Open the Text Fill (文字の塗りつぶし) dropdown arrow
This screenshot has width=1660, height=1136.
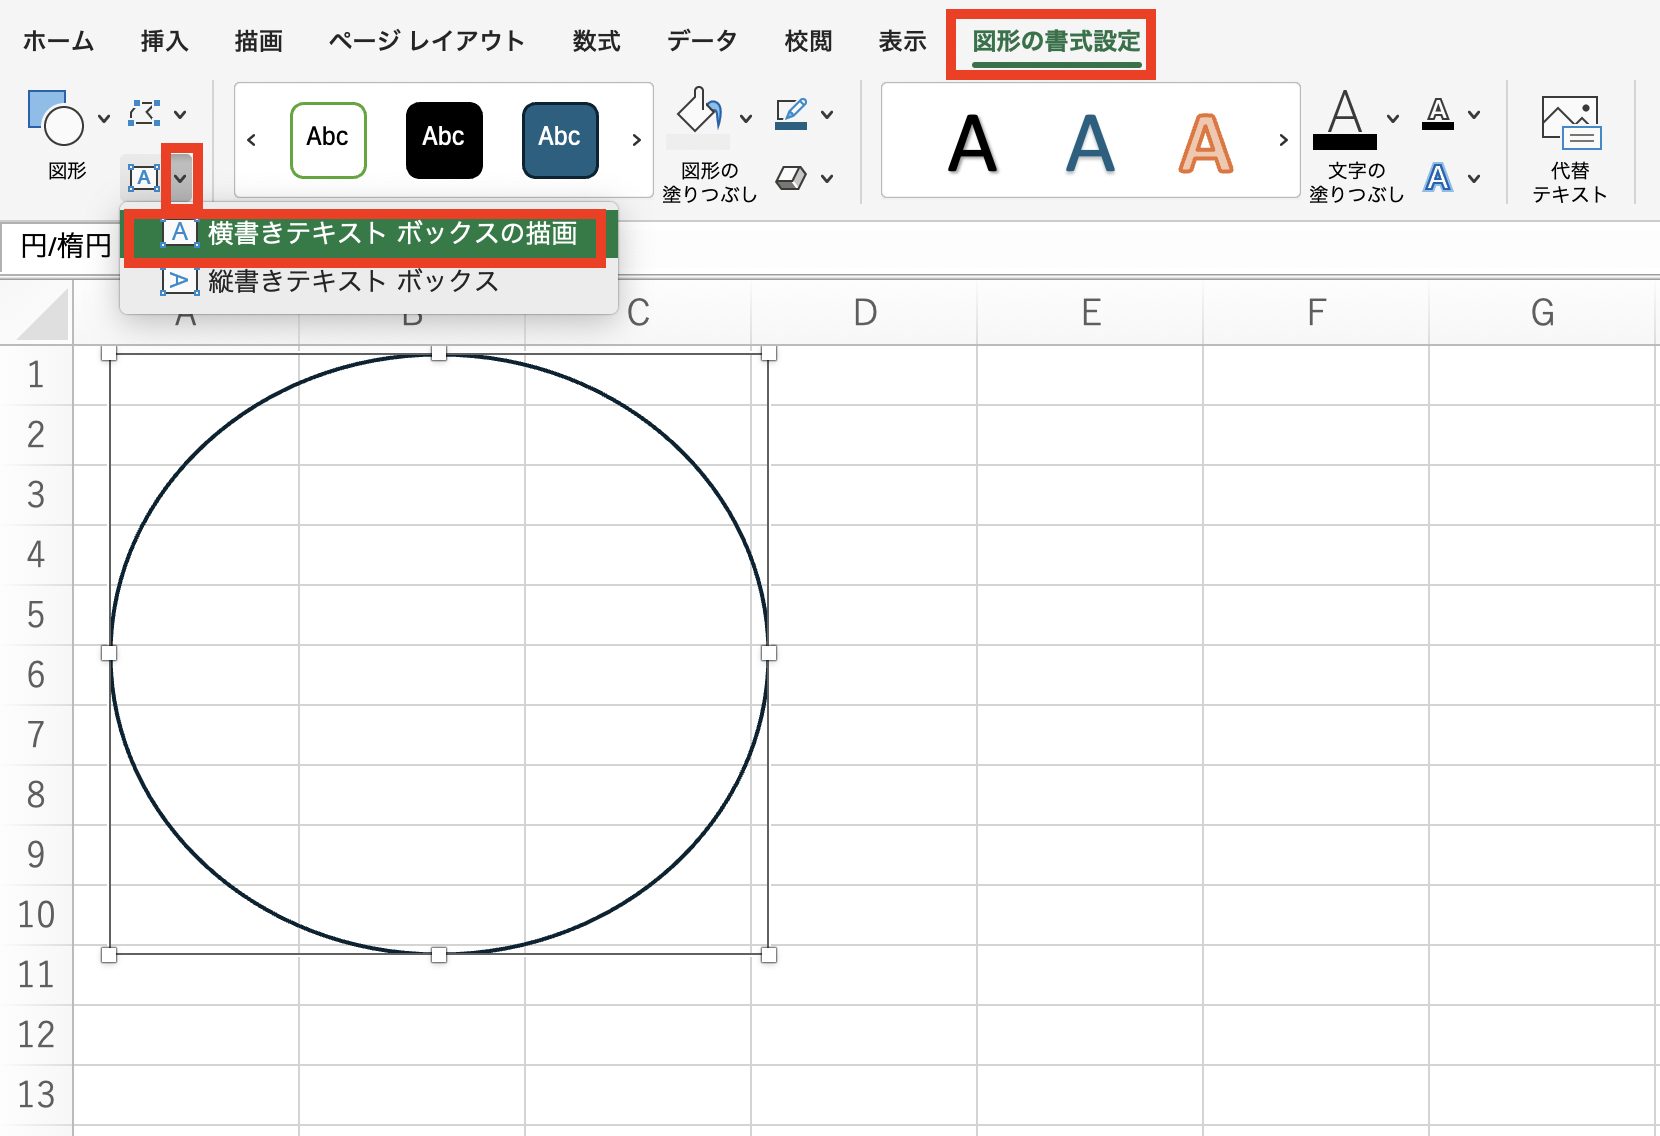[1393, 117]
